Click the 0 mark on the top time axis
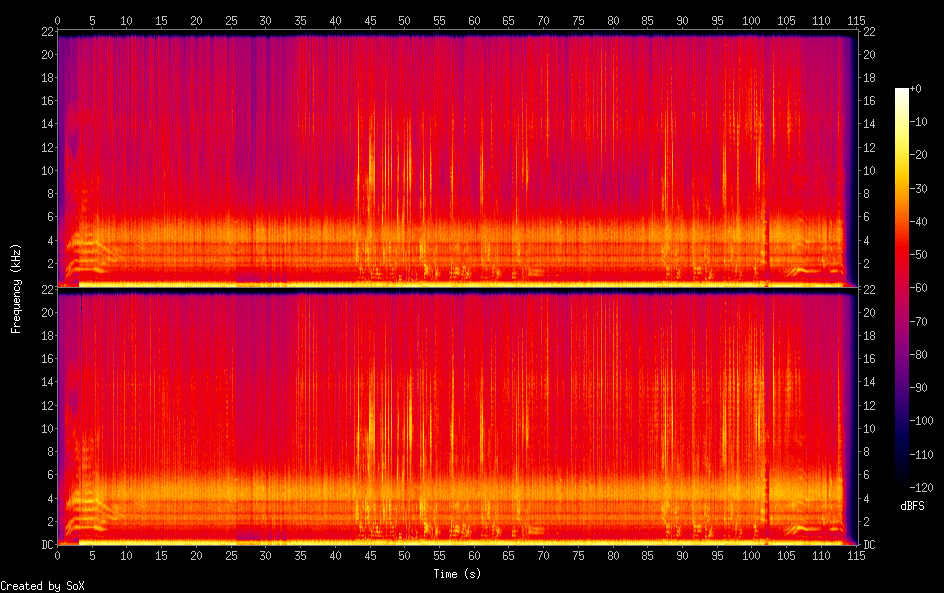The image size is (944, 593). pyautogui.click(x=58, y=20)
